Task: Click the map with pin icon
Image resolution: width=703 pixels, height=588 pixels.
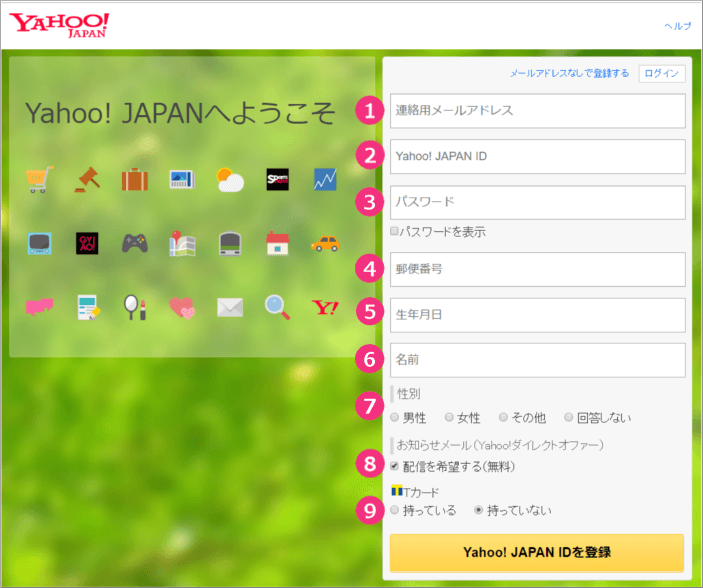Action: tap(182, 244)
